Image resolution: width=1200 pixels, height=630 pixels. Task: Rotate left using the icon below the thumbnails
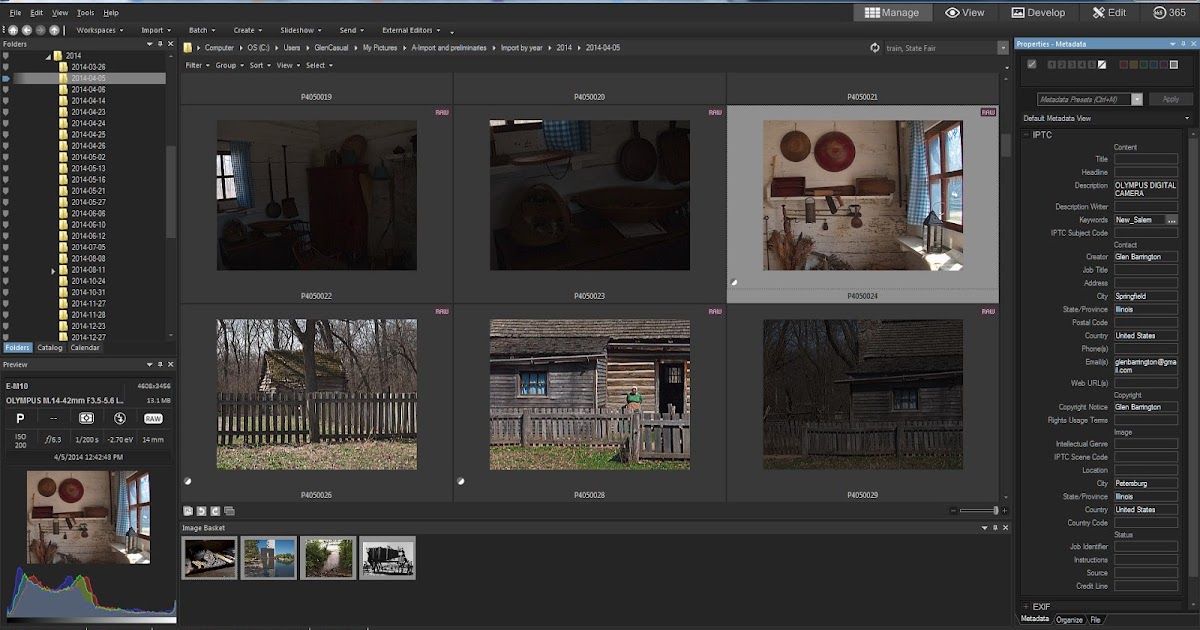click(x=201, y=511)
